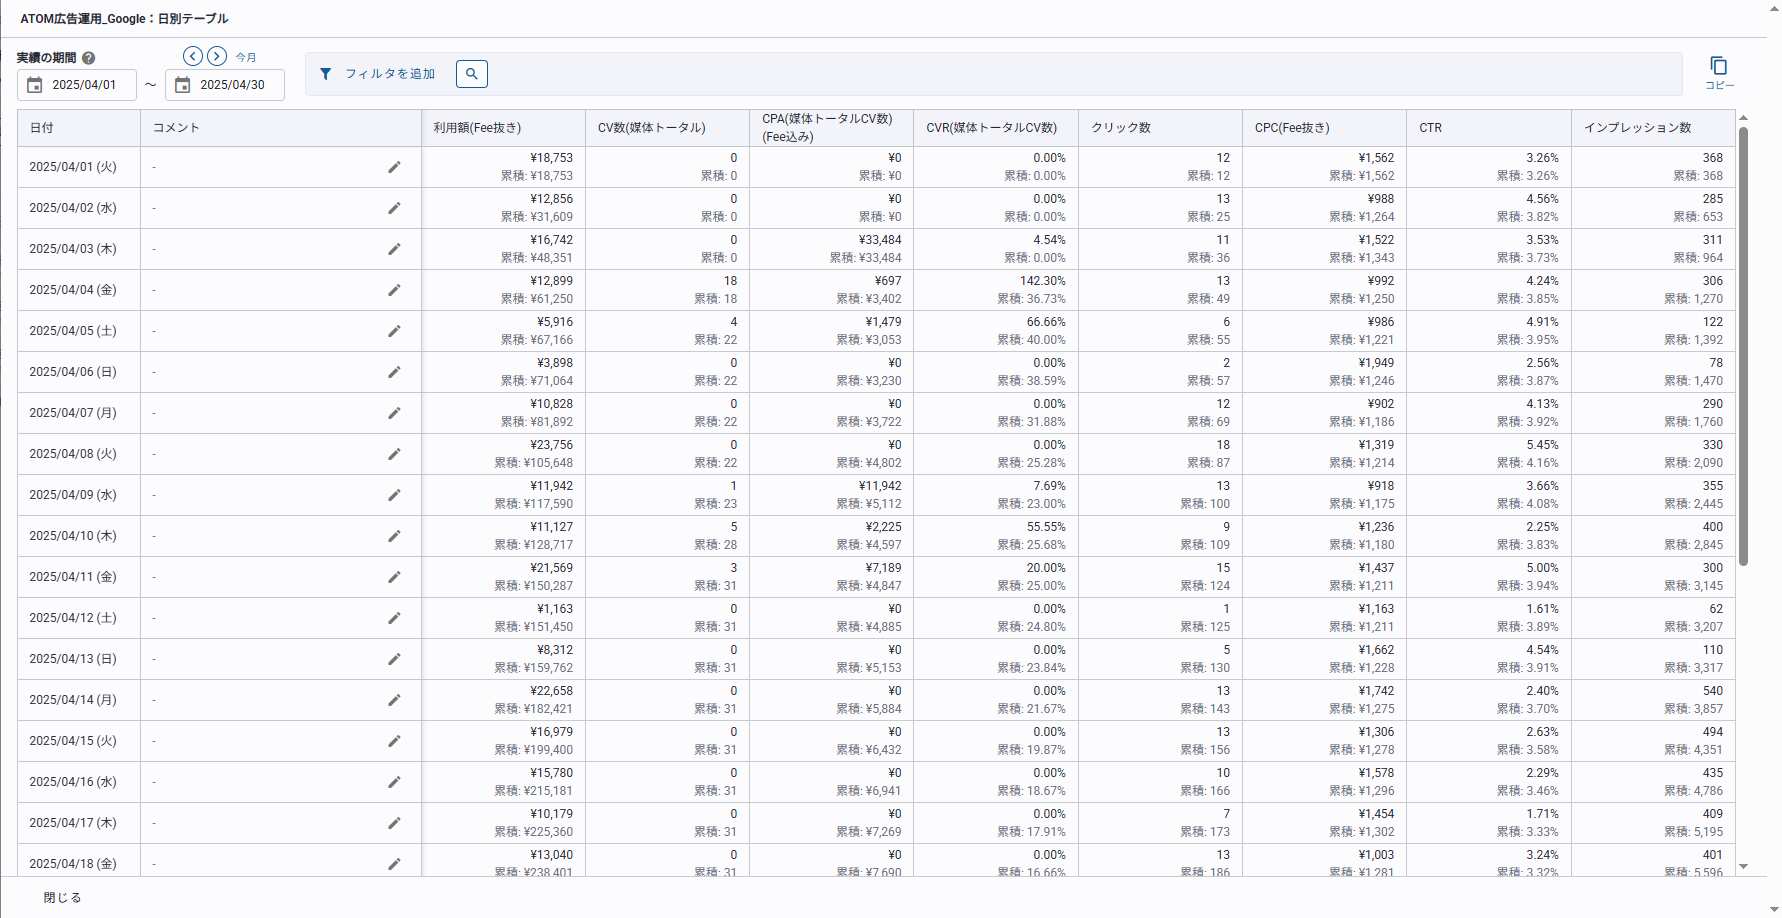1782x918 pixels.
Task: Edit comment for 2025/04/05 row
Action: coord(394,331)
